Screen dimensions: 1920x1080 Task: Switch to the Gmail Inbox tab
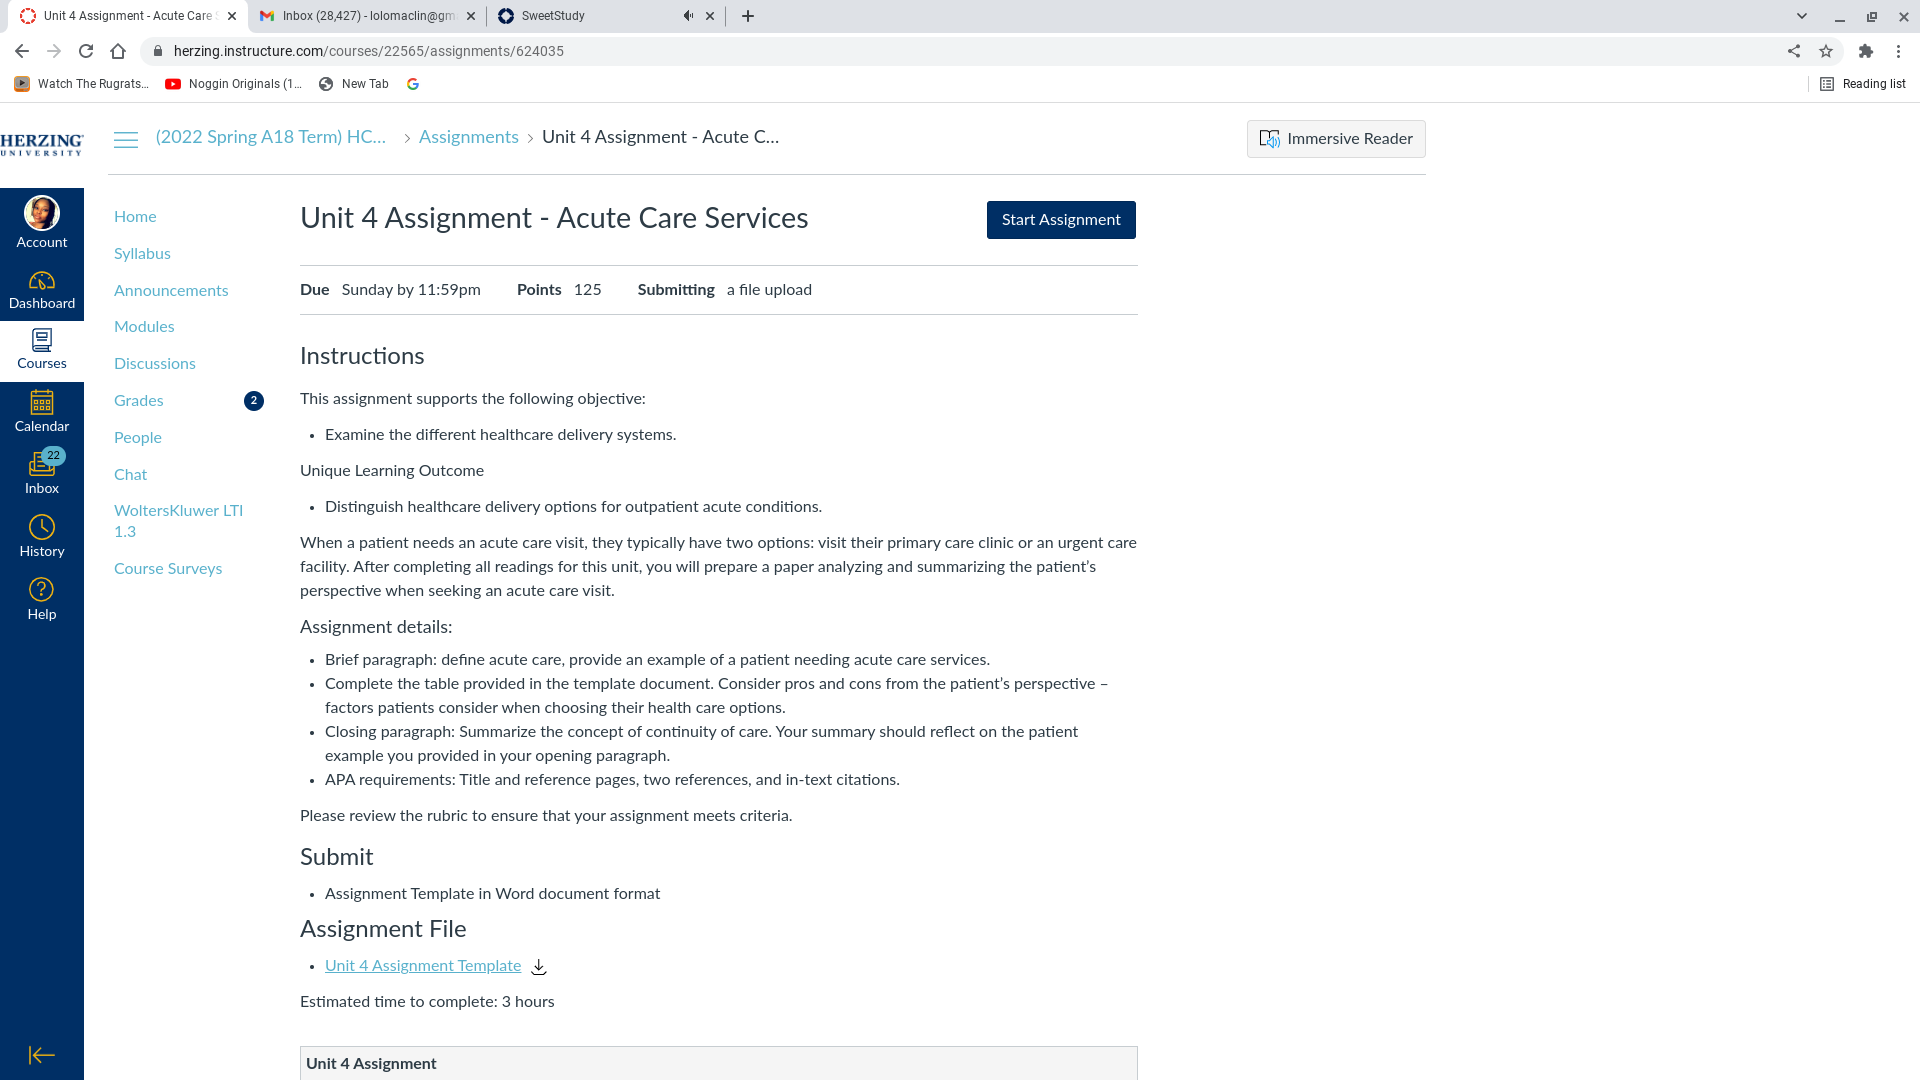tap(367, 16)
